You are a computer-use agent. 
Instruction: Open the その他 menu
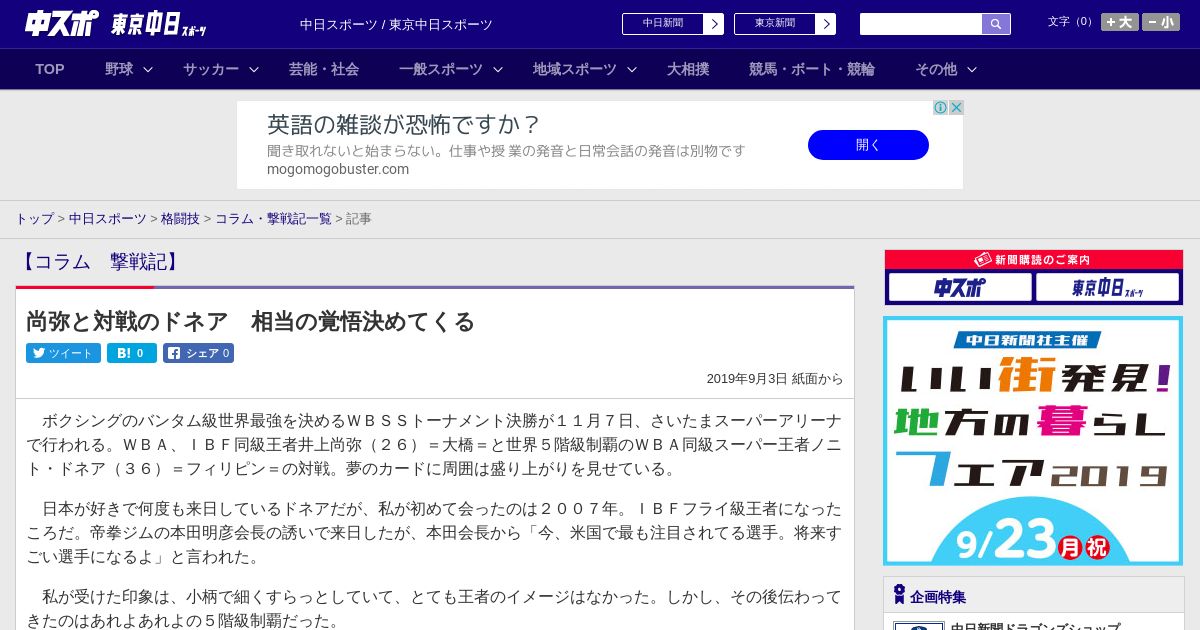pos(936,69)
